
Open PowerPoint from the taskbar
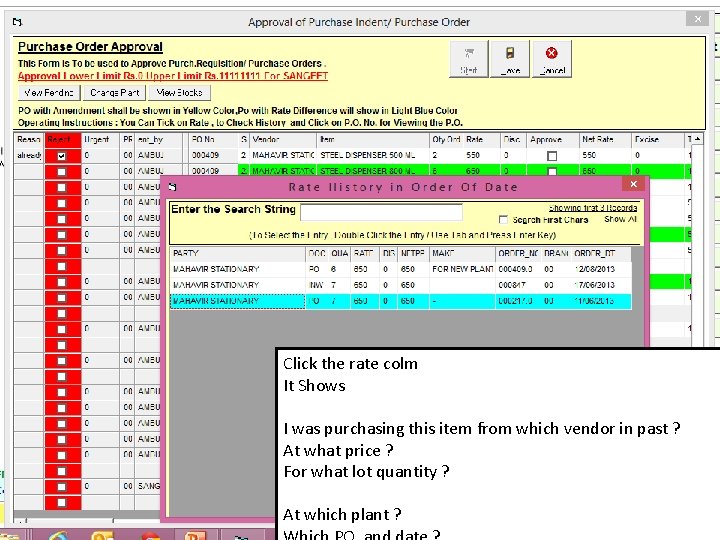[x=196, y=535]
